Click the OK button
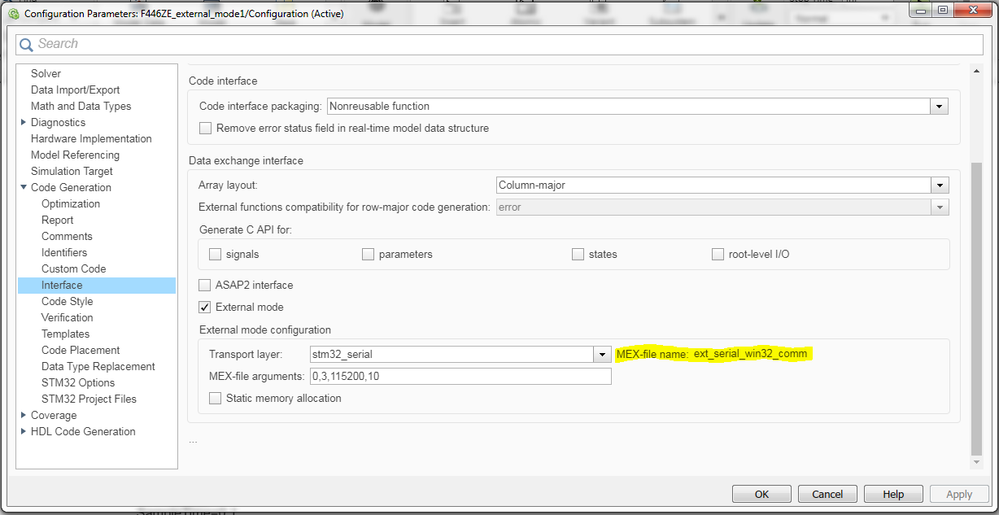 click(761, 494)
